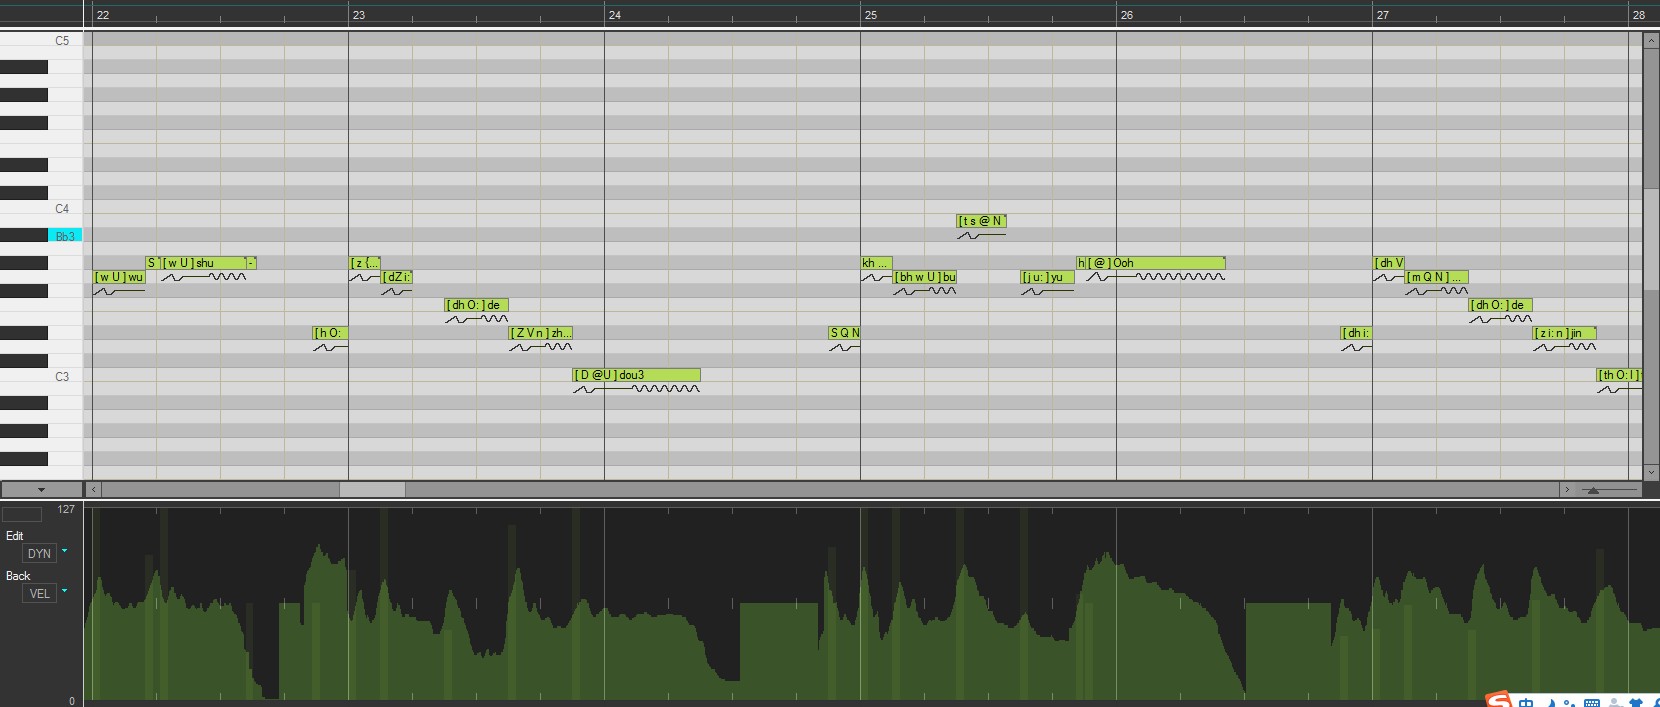
Task: Click the horizontal scrollbar left arrow
Action: 93,490
